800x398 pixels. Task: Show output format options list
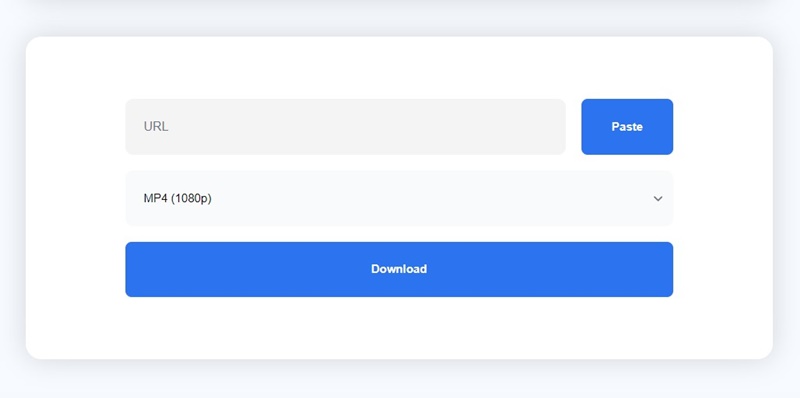coord(399,198)
